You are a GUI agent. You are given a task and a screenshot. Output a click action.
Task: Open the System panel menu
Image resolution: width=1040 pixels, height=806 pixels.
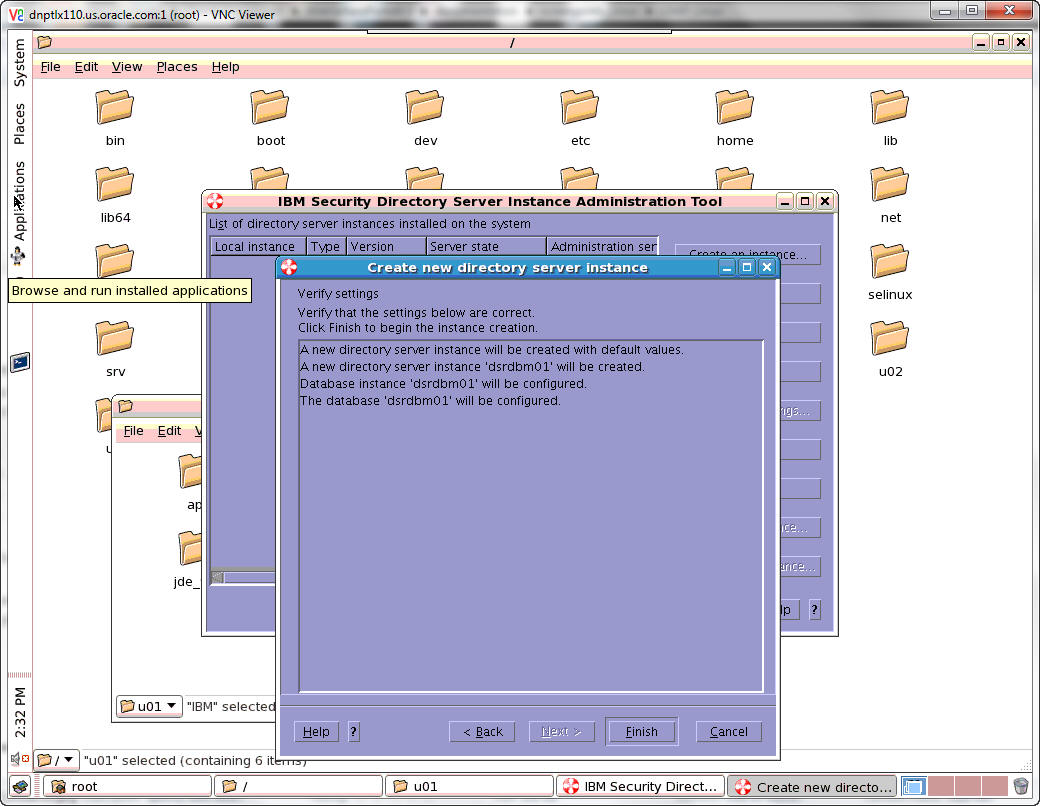[19, 62]
